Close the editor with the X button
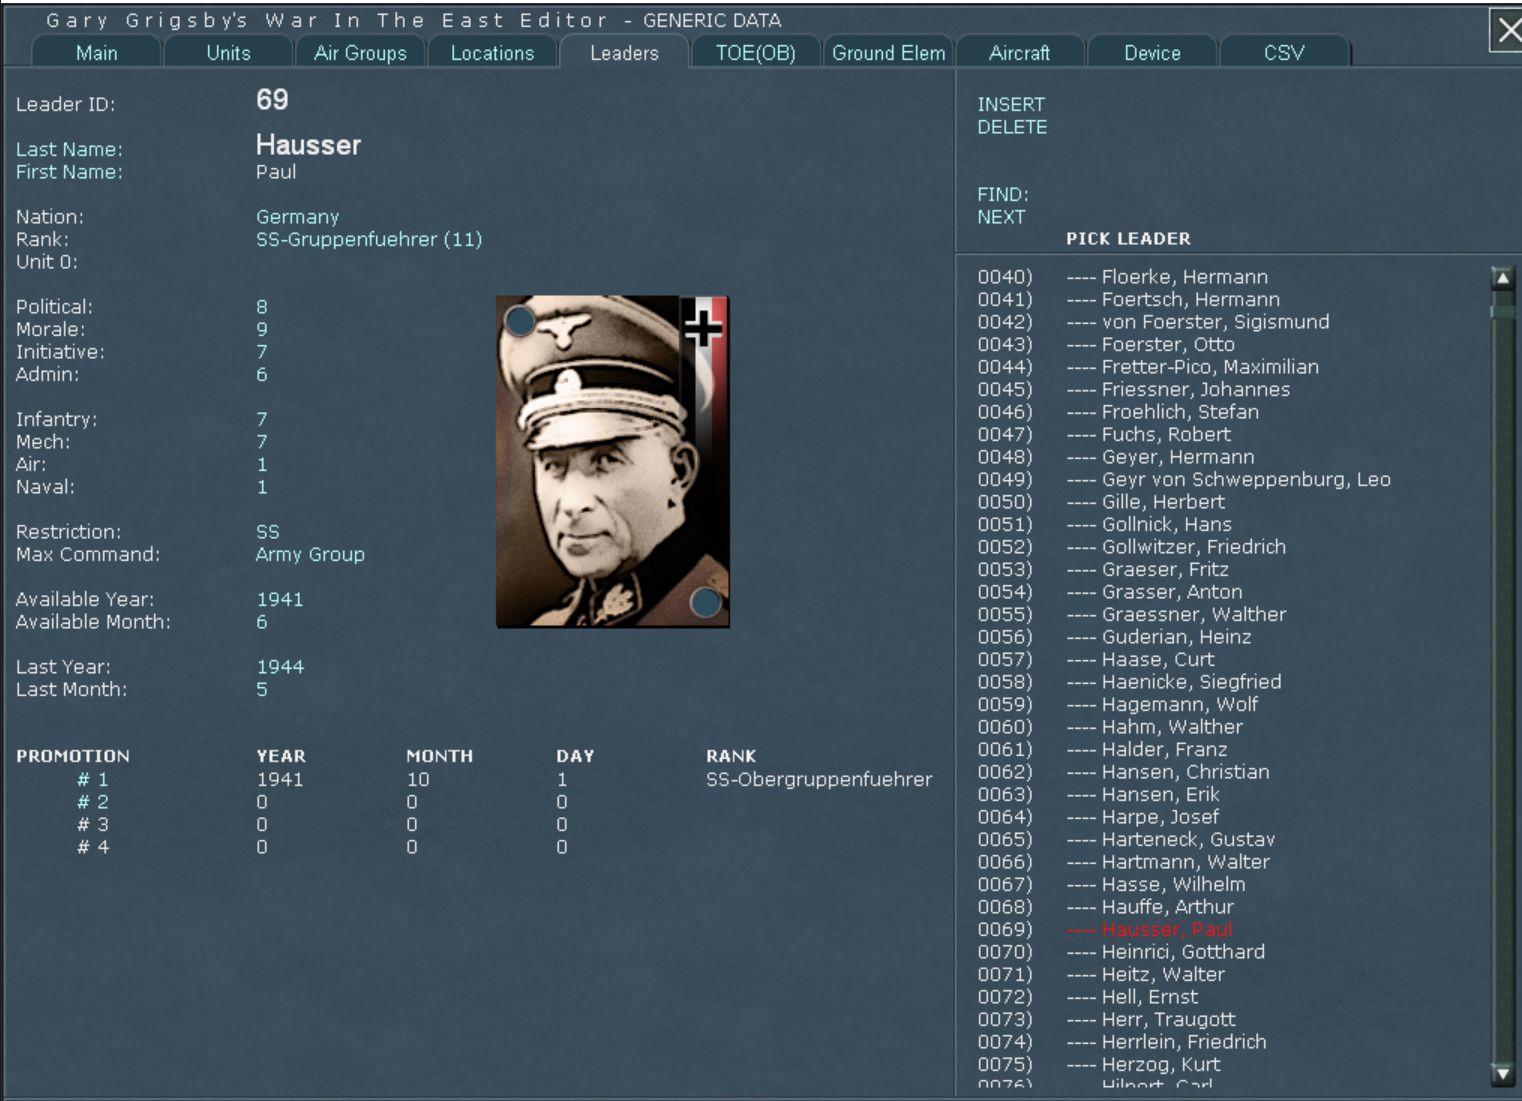This screenshot has width=1522, height=1101. click(x=1506, y=30)
